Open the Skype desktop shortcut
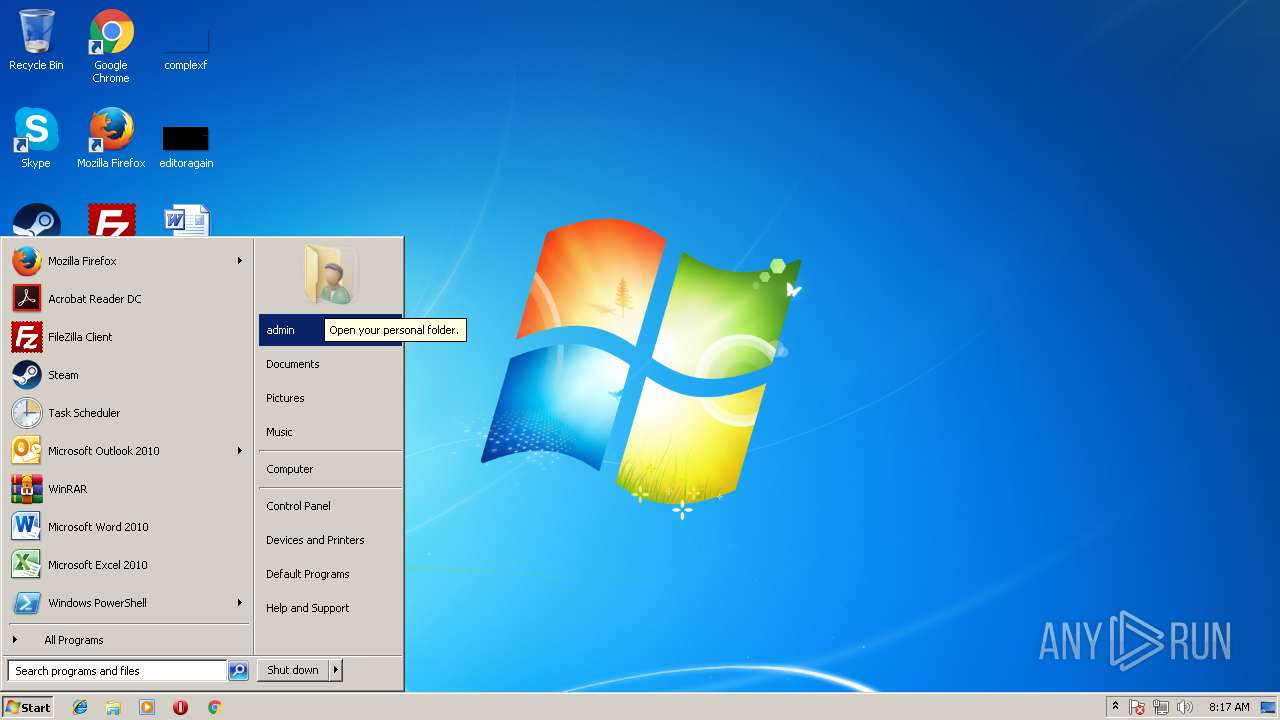The width and height of the screenshot is (1280, 720). [x=36, y=138]
